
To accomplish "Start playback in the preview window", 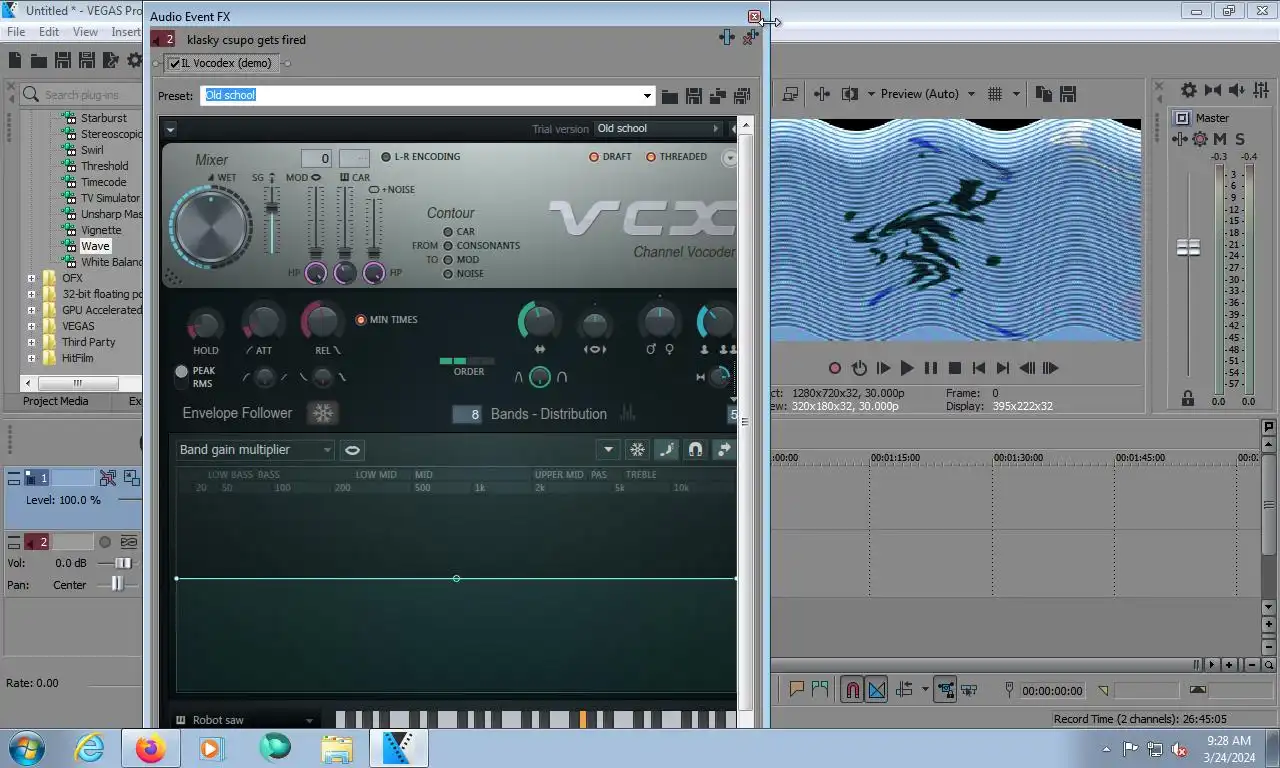I will 907,368.
